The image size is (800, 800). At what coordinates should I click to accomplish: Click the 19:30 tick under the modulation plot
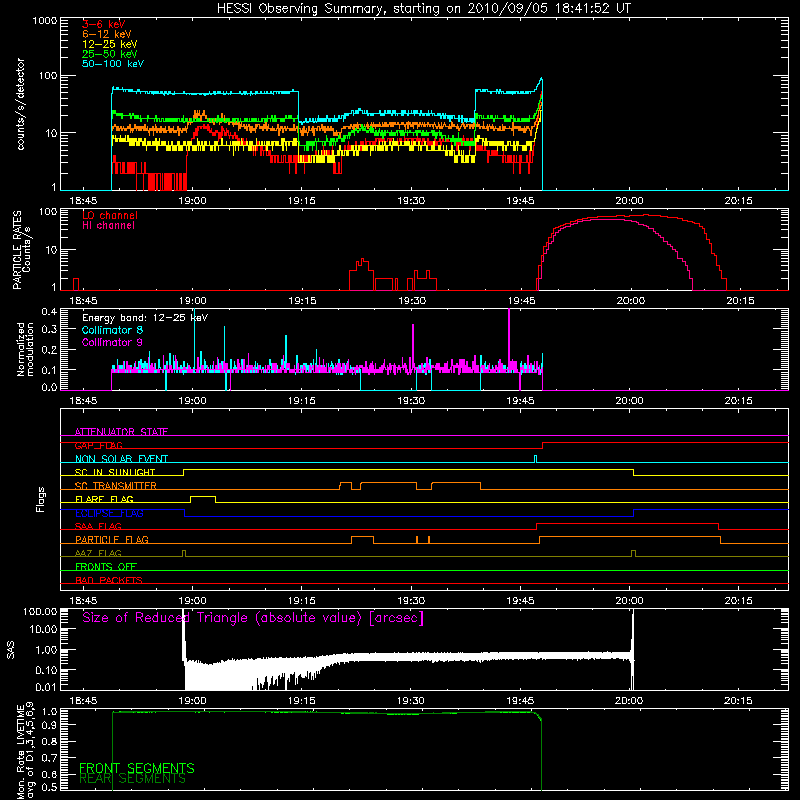pyautogui.click(x=411, y=401)
